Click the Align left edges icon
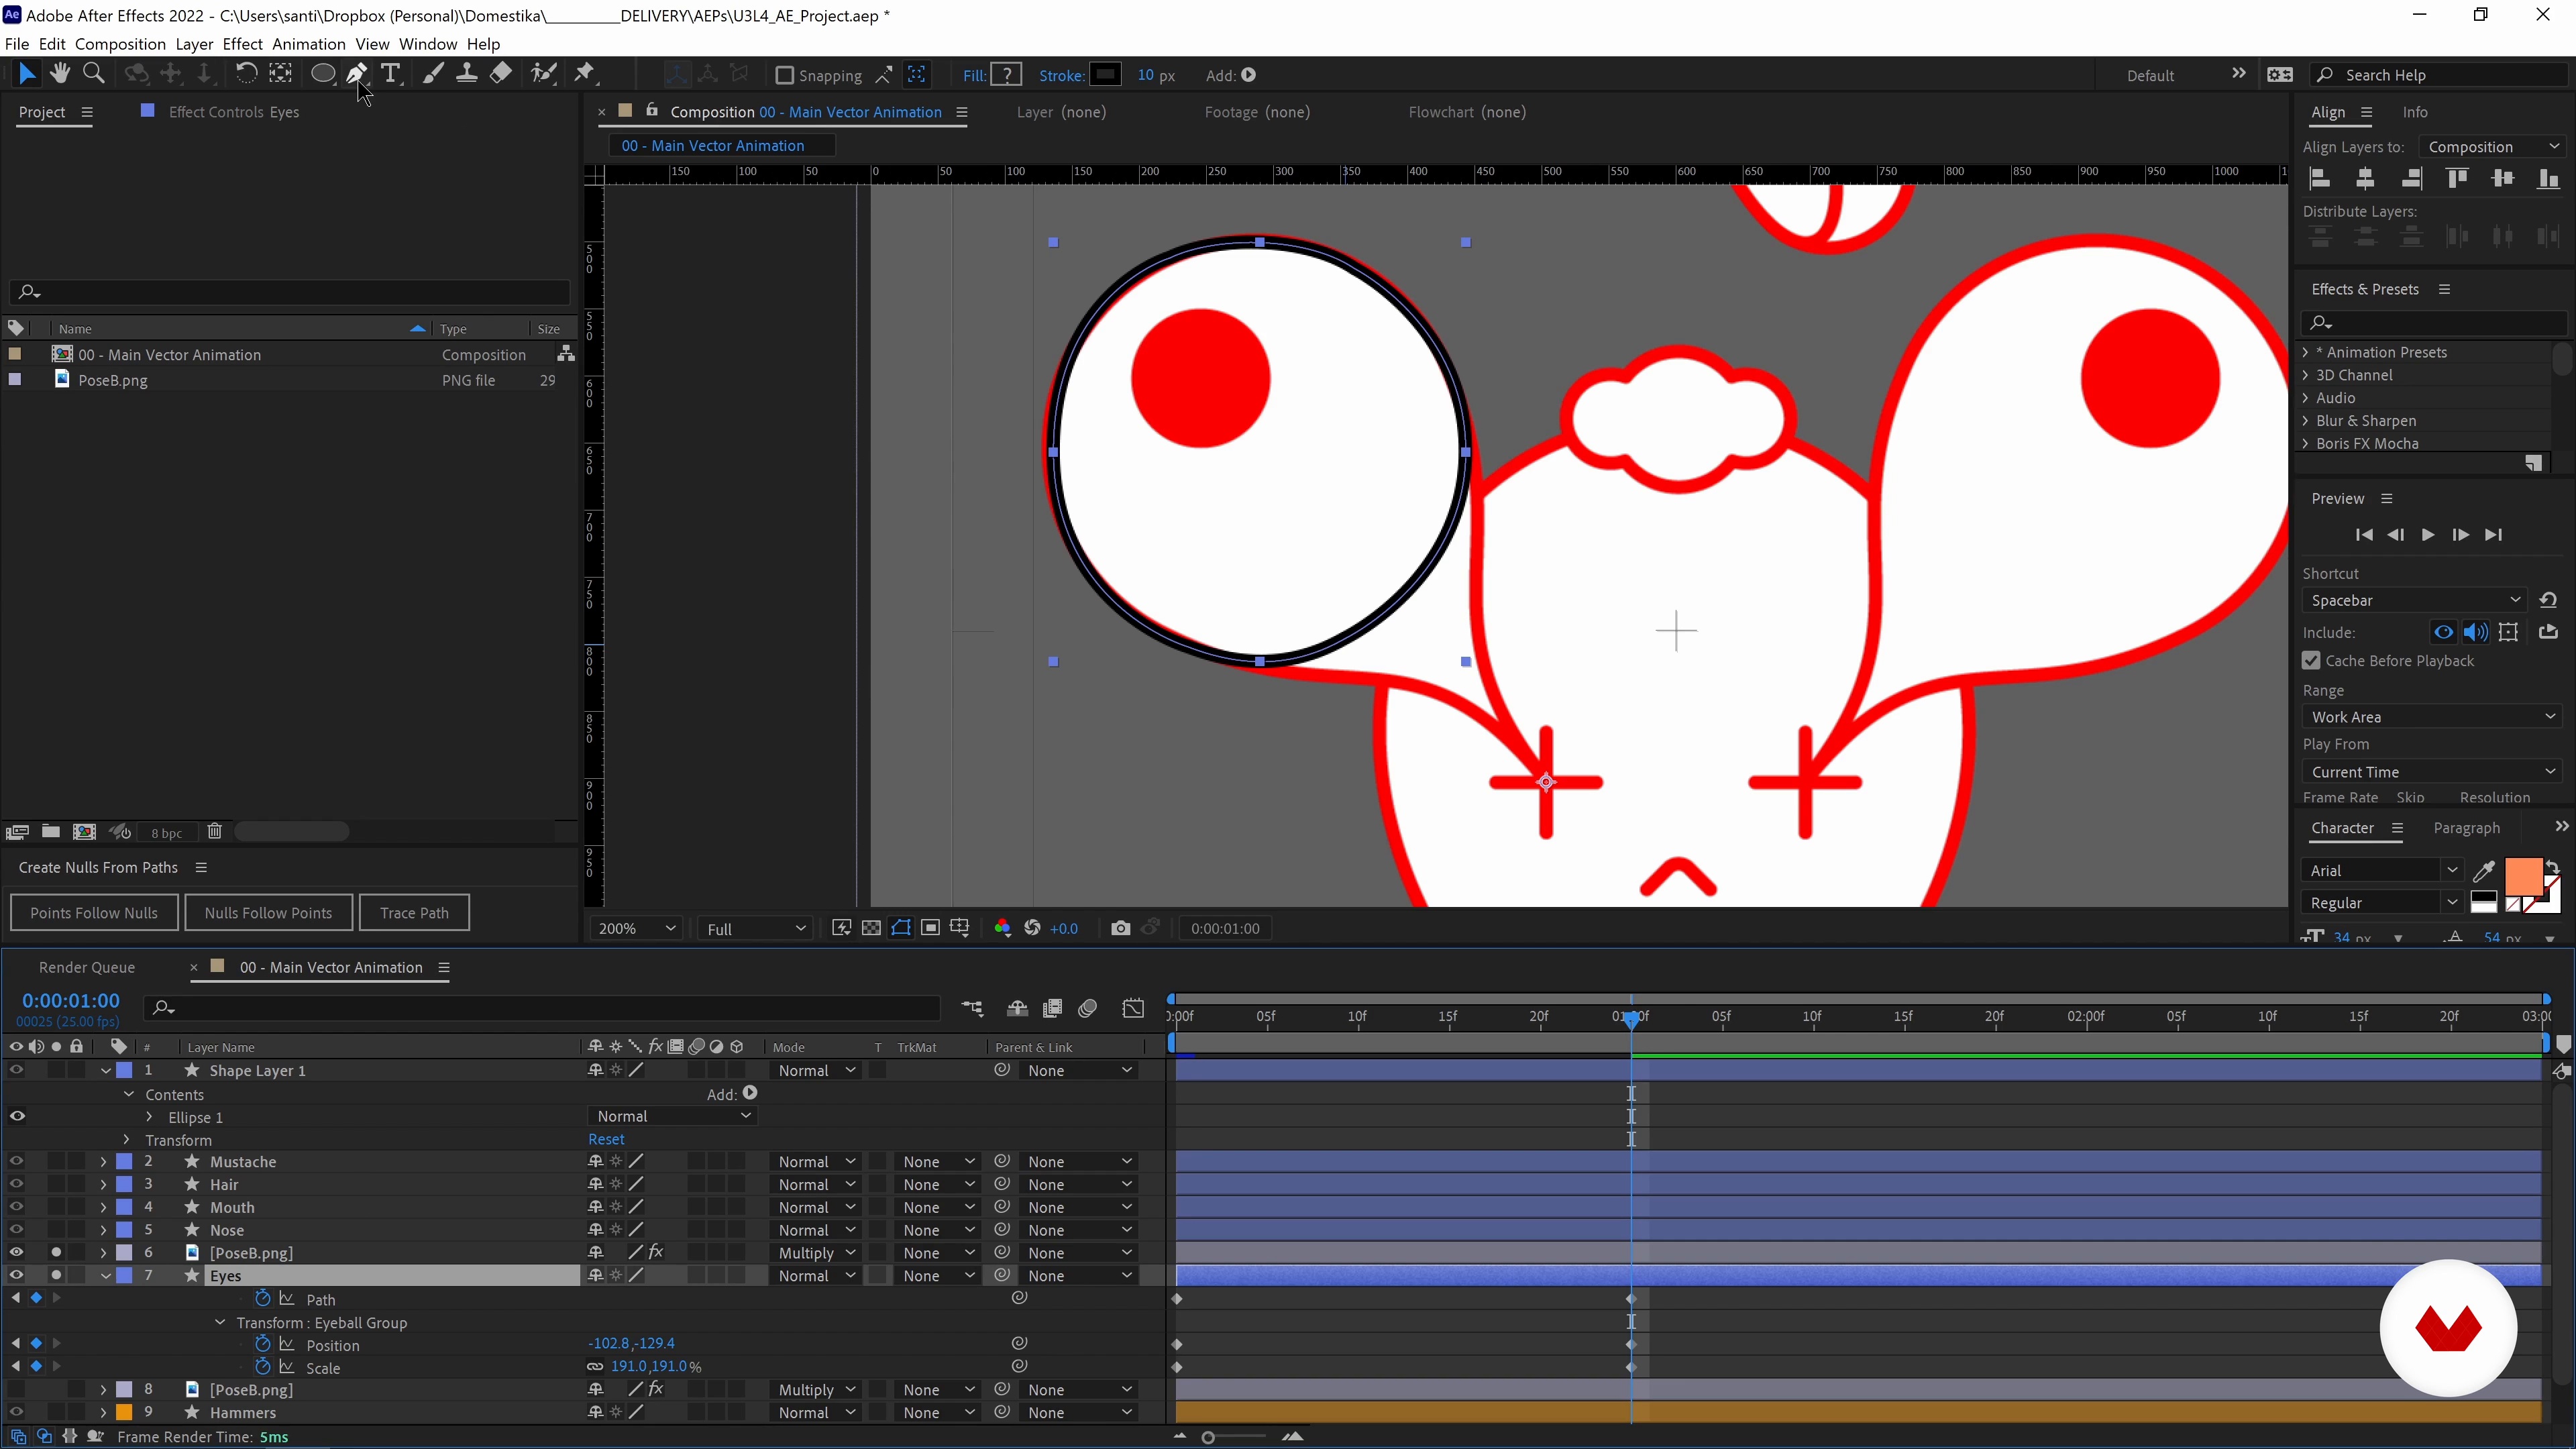Viewport: 2576px width, 1449px height. (x=2320, y=179)
